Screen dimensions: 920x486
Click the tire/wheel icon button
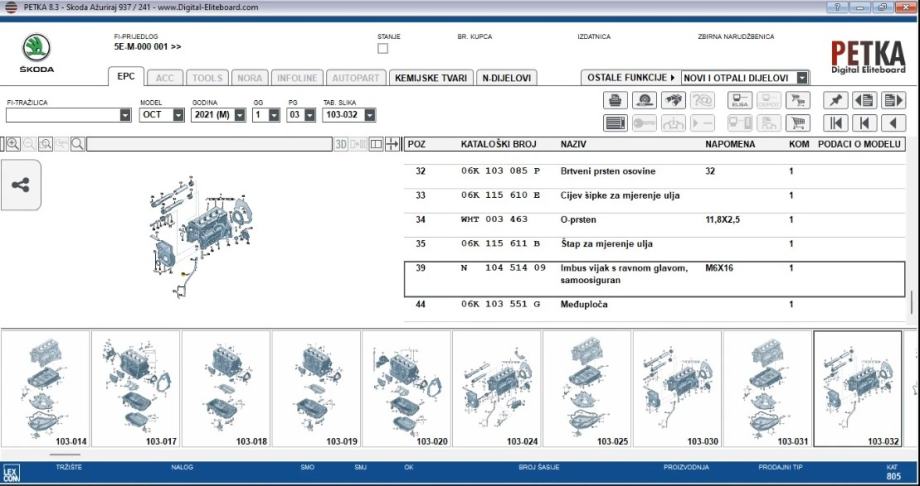644,100
